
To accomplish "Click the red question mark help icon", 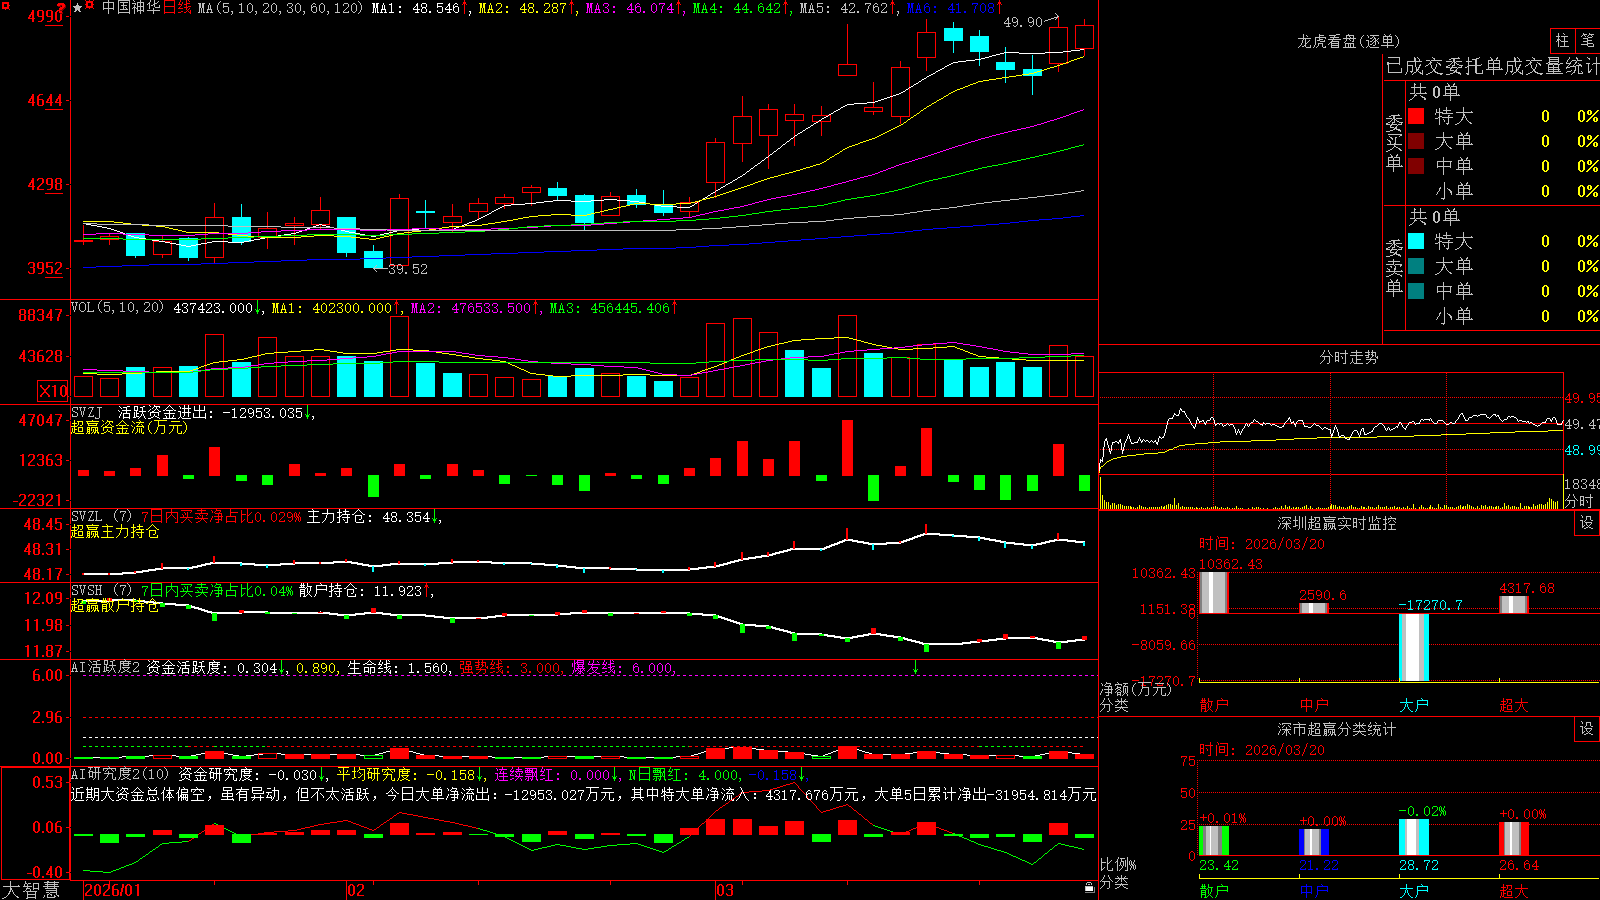I will (59, 8).
